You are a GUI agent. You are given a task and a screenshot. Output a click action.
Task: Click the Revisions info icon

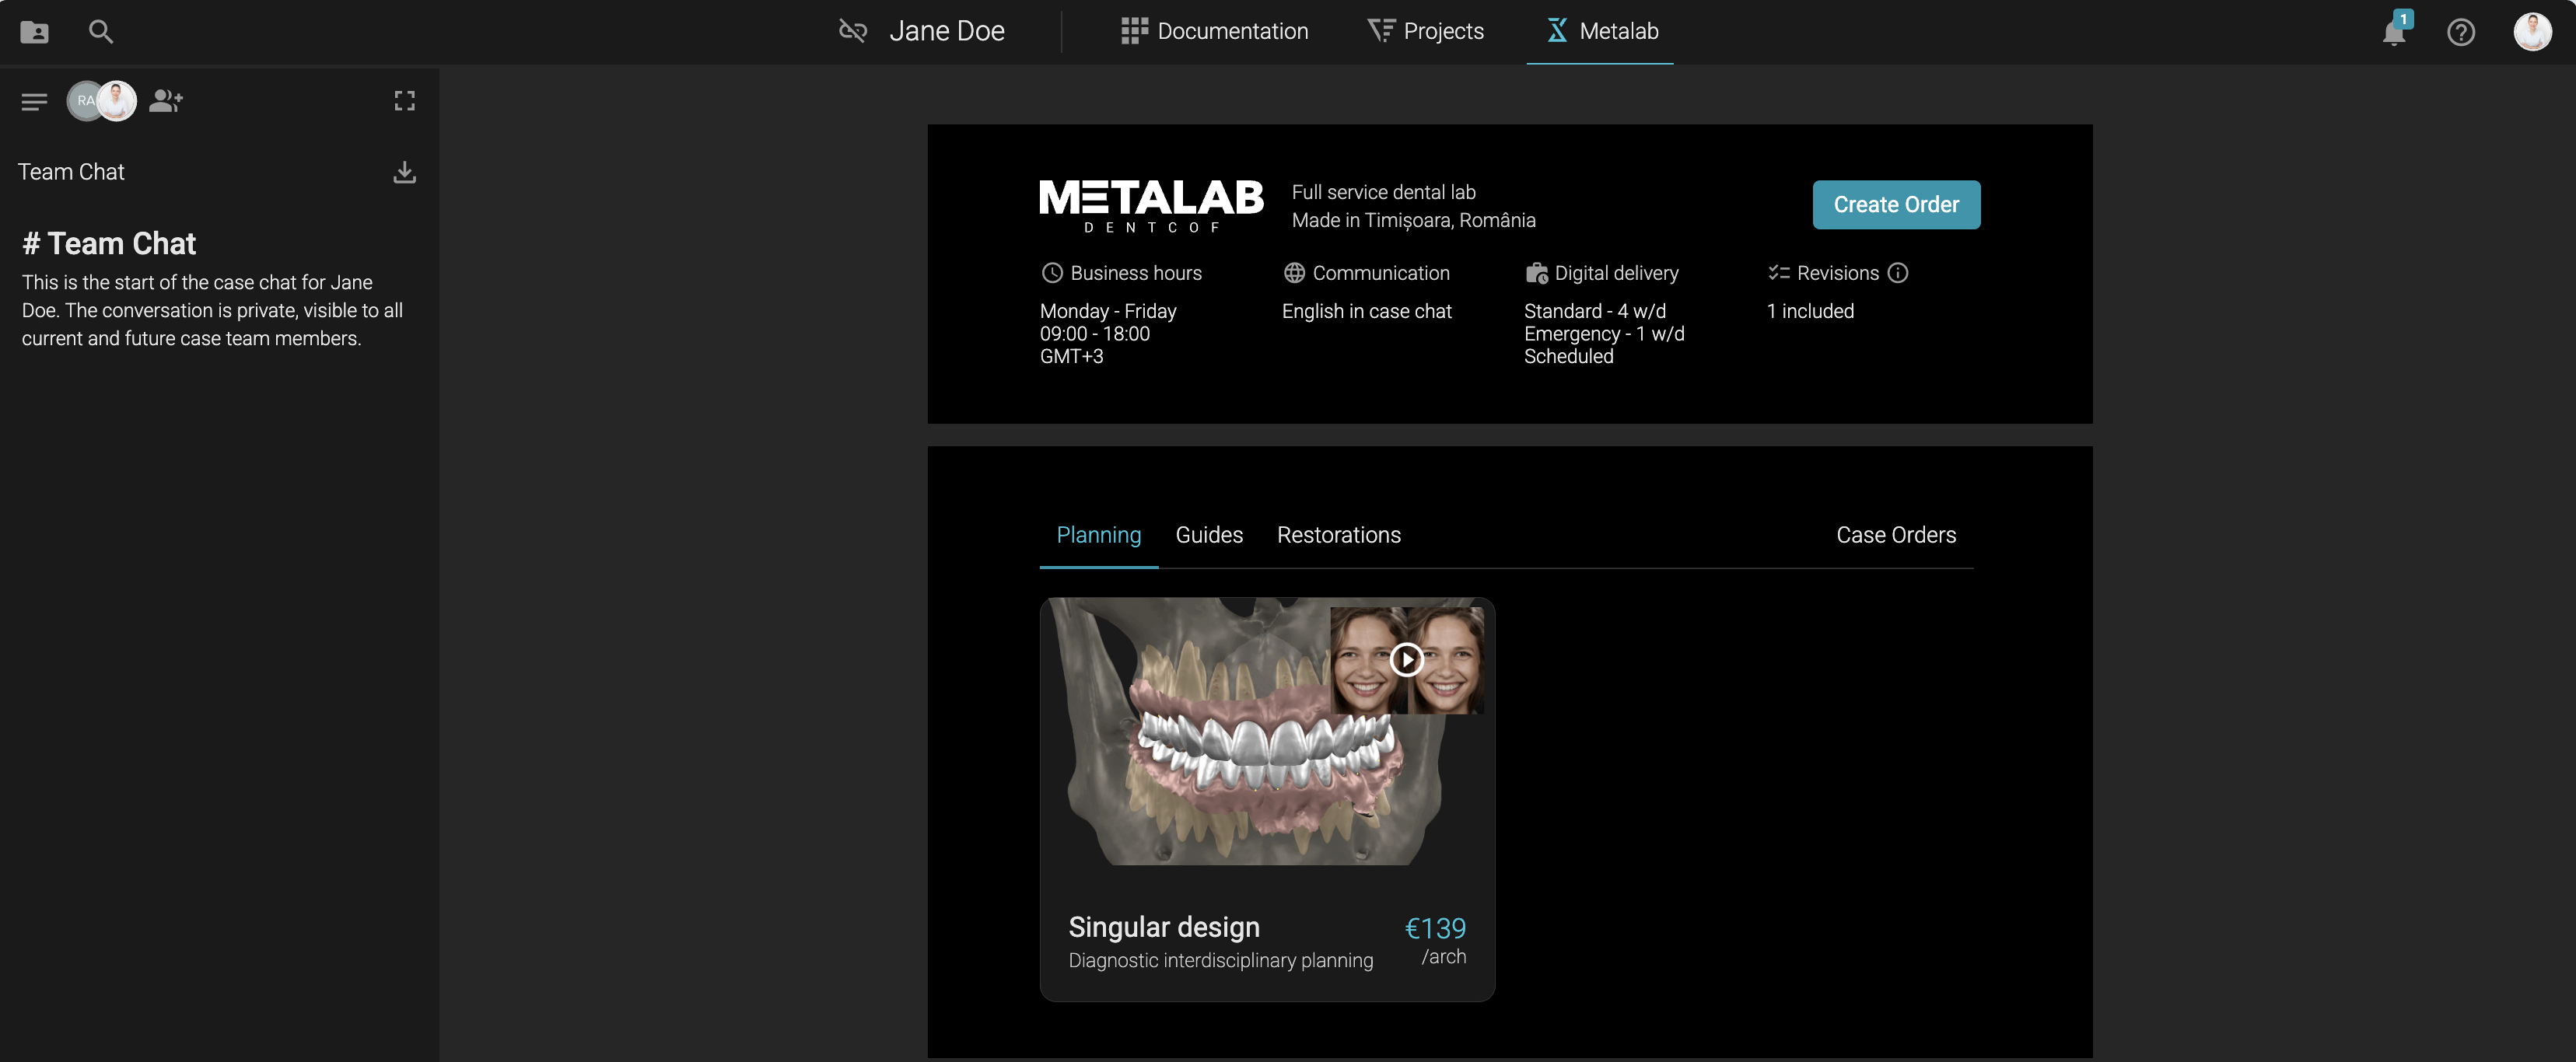coord(1898,273)
